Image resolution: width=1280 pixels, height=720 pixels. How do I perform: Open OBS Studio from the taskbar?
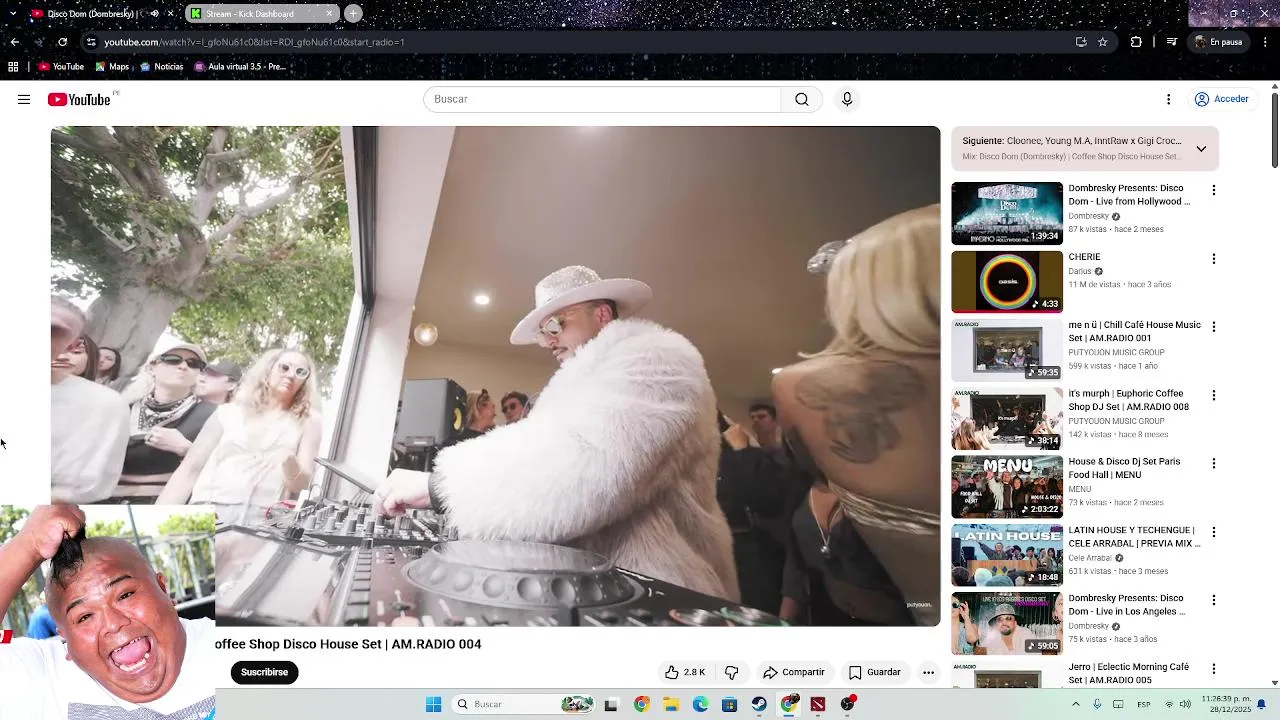[x=848, y=704]
